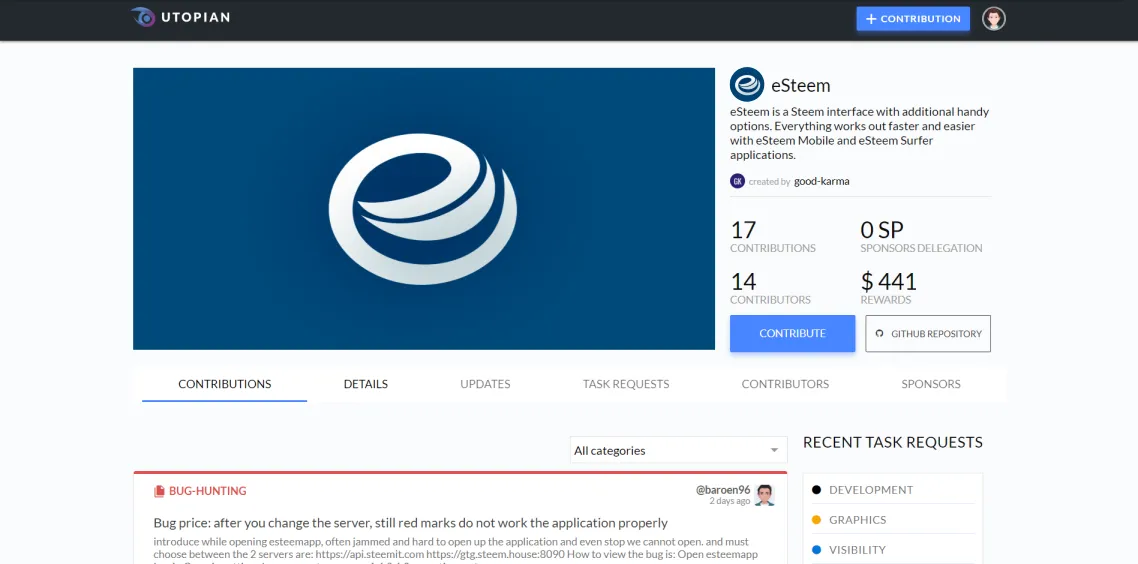Switch to the Details tab
Viewport: 1138px width, 564px height.
366,384
